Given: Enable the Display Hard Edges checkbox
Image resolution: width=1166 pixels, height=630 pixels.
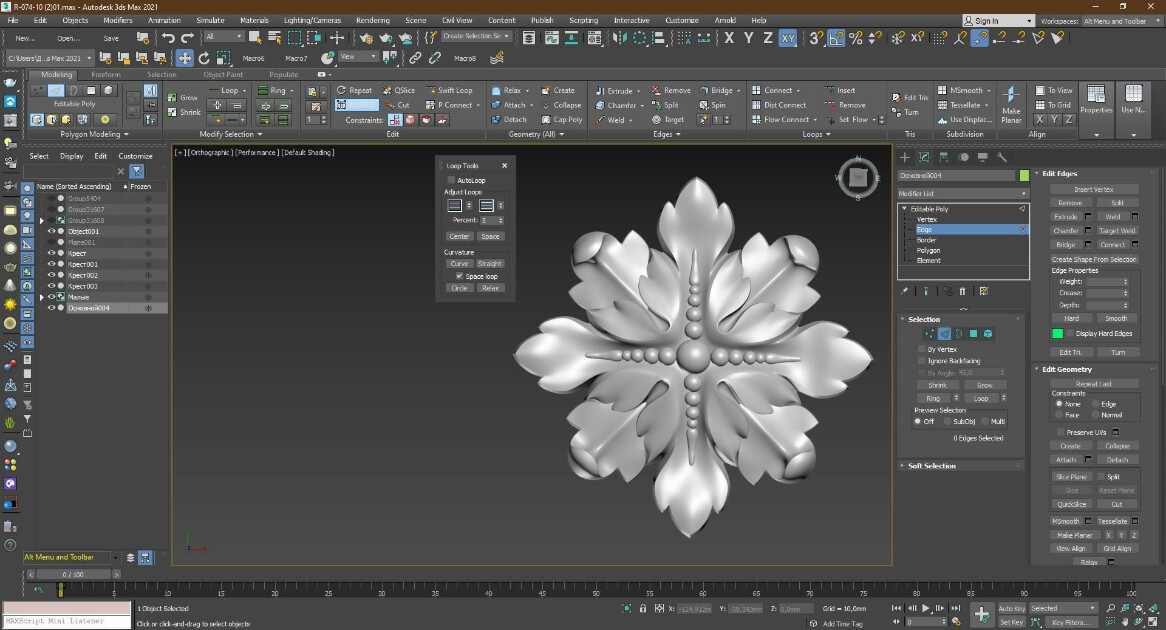Looking at the screenshot, I should tap(1070, 333).
